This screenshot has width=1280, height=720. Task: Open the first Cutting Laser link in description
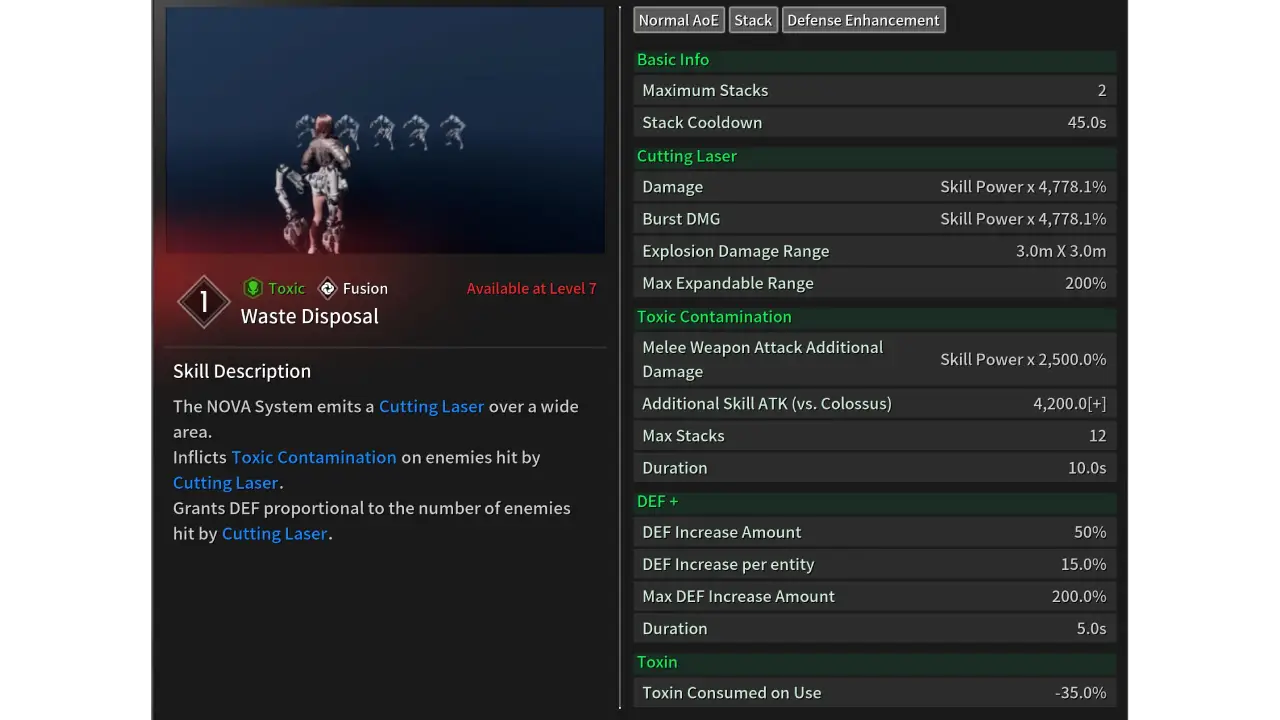coord(431,406)
